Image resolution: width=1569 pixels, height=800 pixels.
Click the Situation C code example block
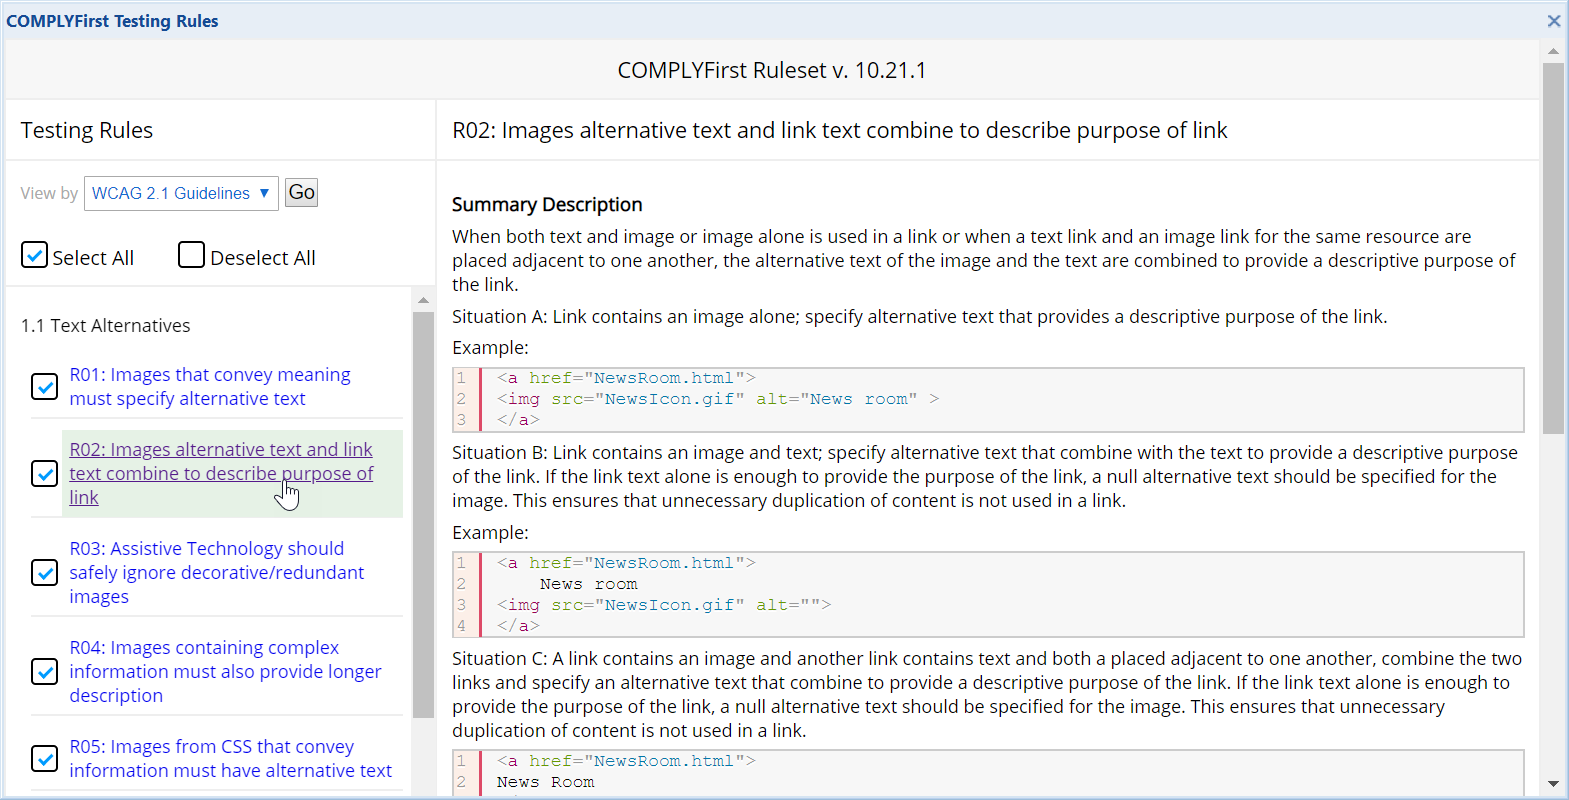[988, 772]
